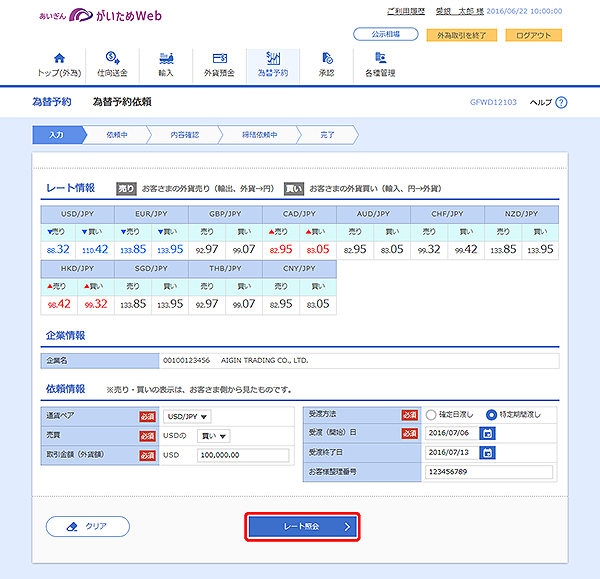Open the ご利用履歴 link
Image resolution: width=600 pixels, height=579 pixels.
pyautogui.click(x=406, y=11)
